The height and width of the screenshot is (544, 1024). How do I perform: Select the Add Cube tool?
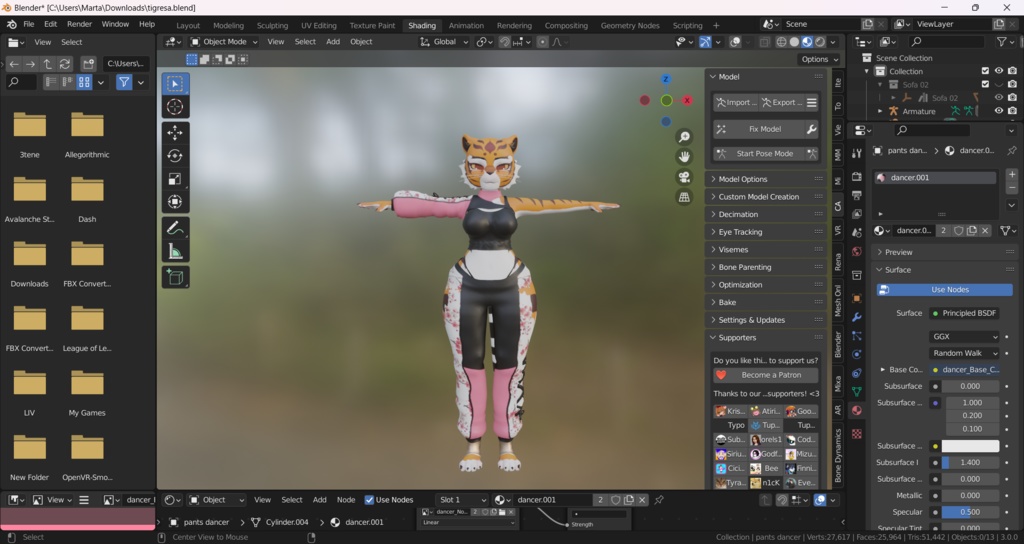pos(174,277)
